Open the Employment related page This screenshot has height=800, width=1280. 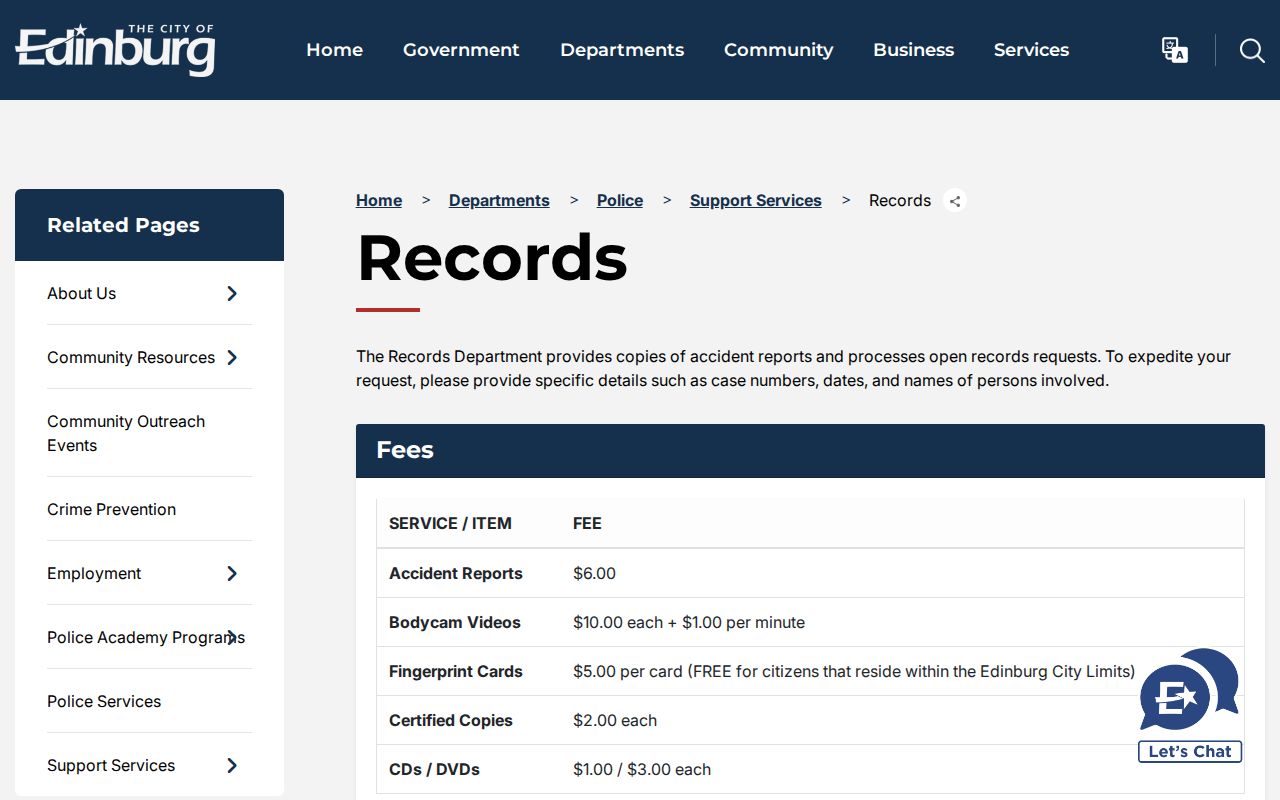[x=94, y=573]
